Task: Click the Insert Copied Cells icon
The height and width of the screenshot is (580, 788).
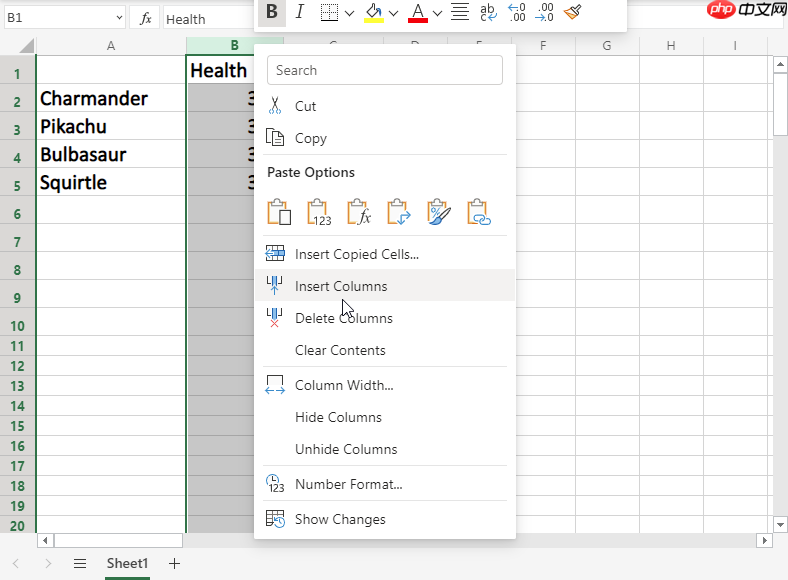Action: click(x=275, y=253)
